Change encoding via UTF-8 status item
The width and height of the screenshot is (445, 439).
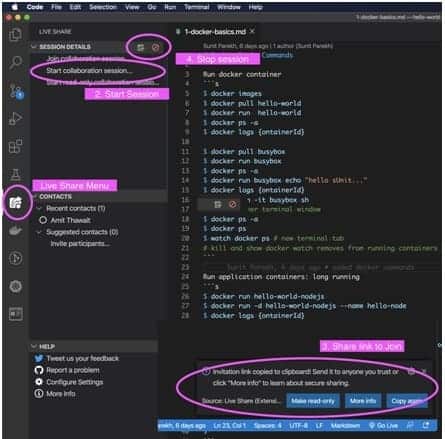click(298, 426)
